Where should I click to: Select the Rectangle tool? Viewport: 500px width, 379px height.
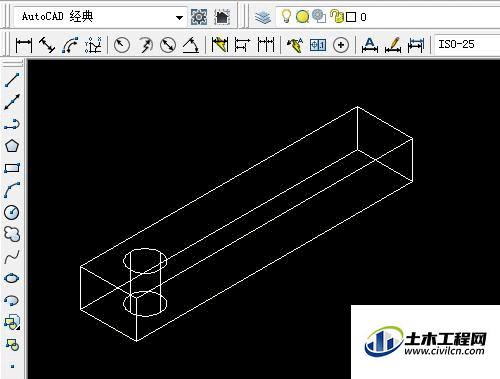point(12,168)
